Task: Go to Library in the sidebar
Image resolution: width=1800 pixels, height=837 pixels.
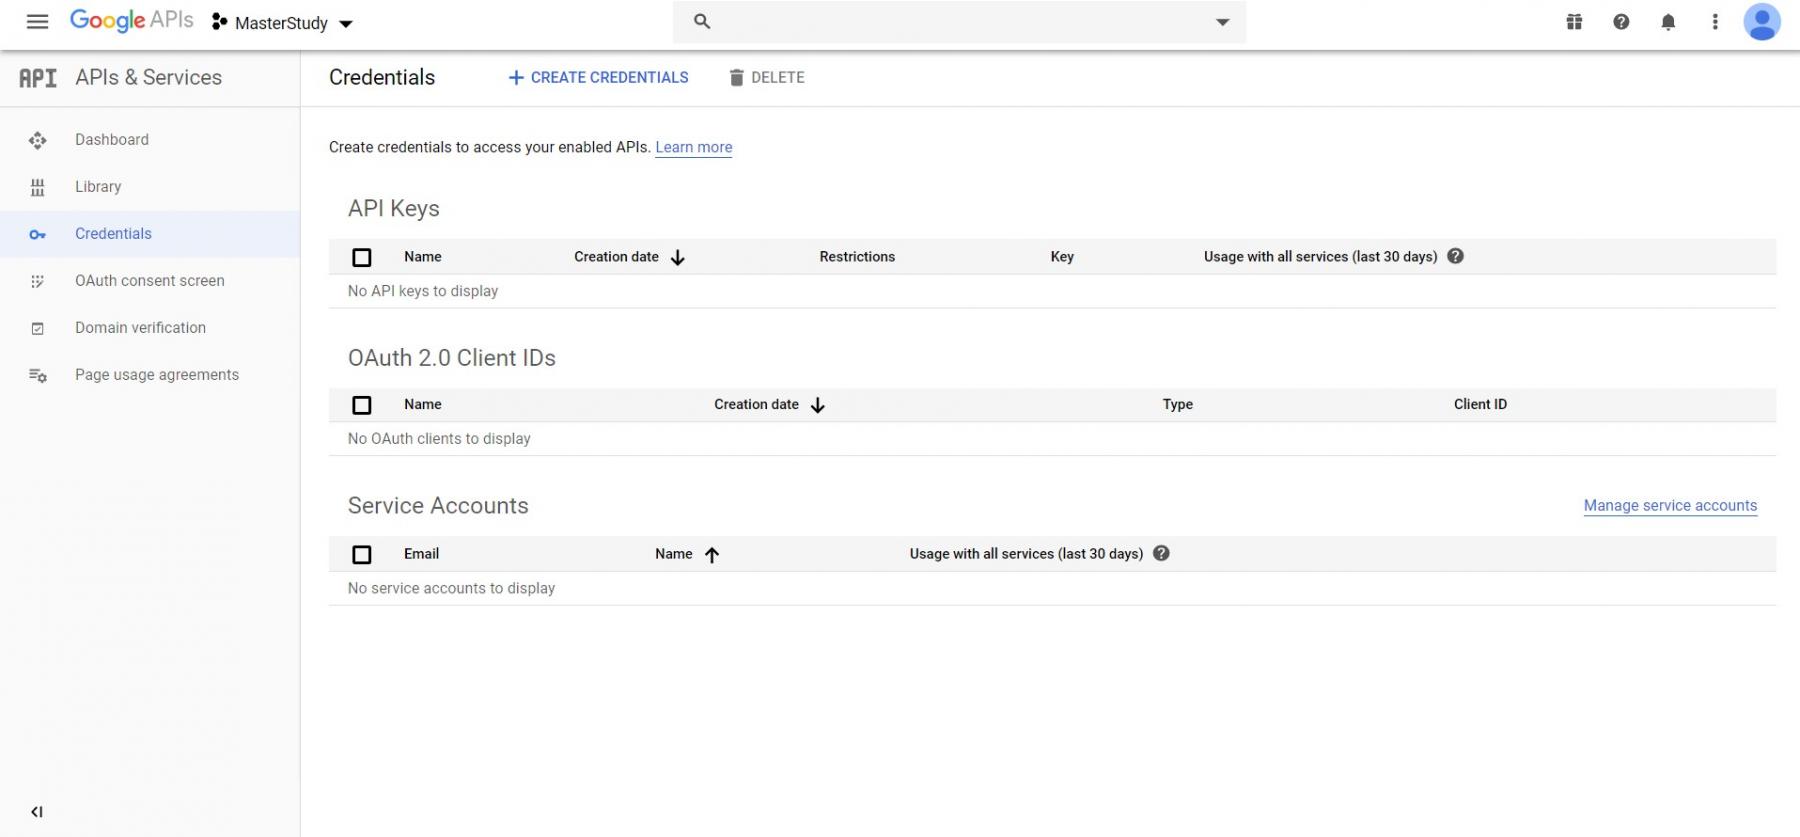Action: point(98,187)
